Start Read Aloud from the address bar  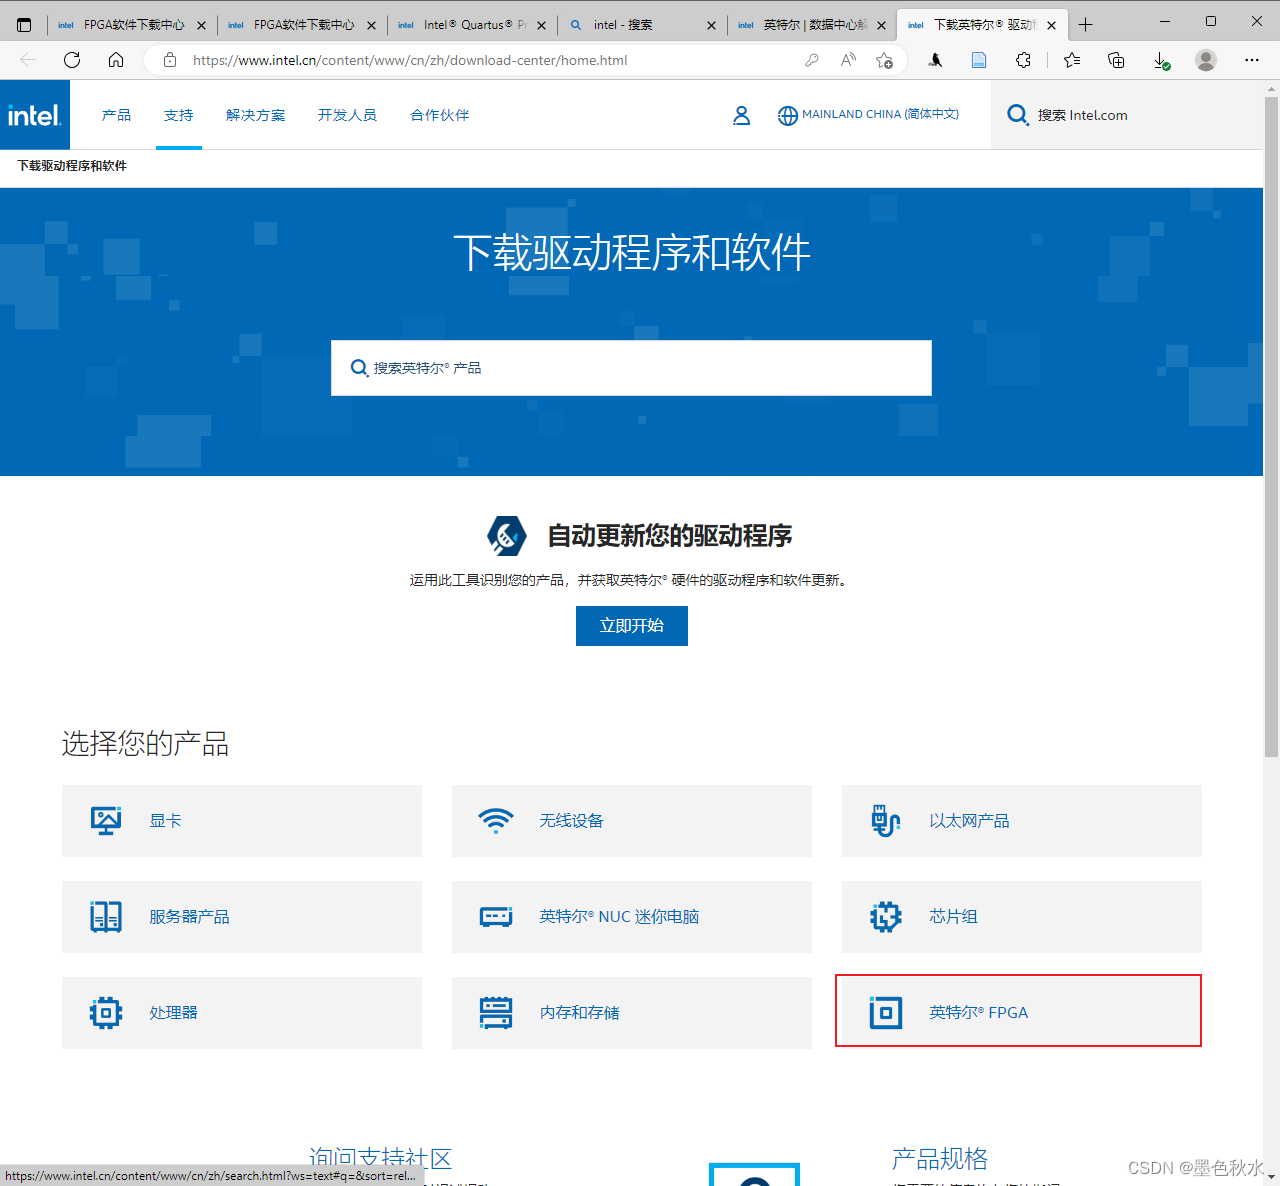[x=848, y=60]
